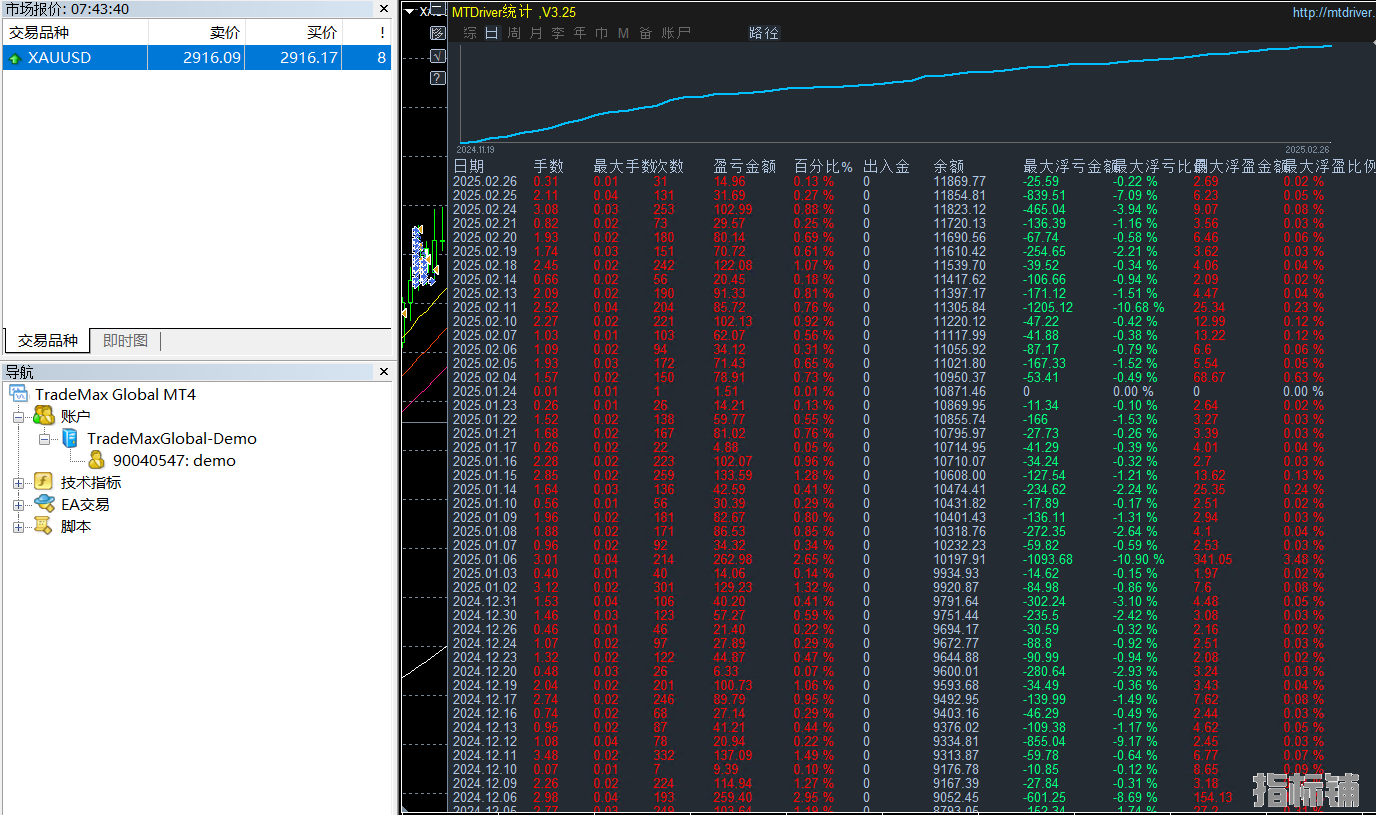Expand the EA交易 tree node
Screen dimensions: 1376x815
tap(18, 505)
